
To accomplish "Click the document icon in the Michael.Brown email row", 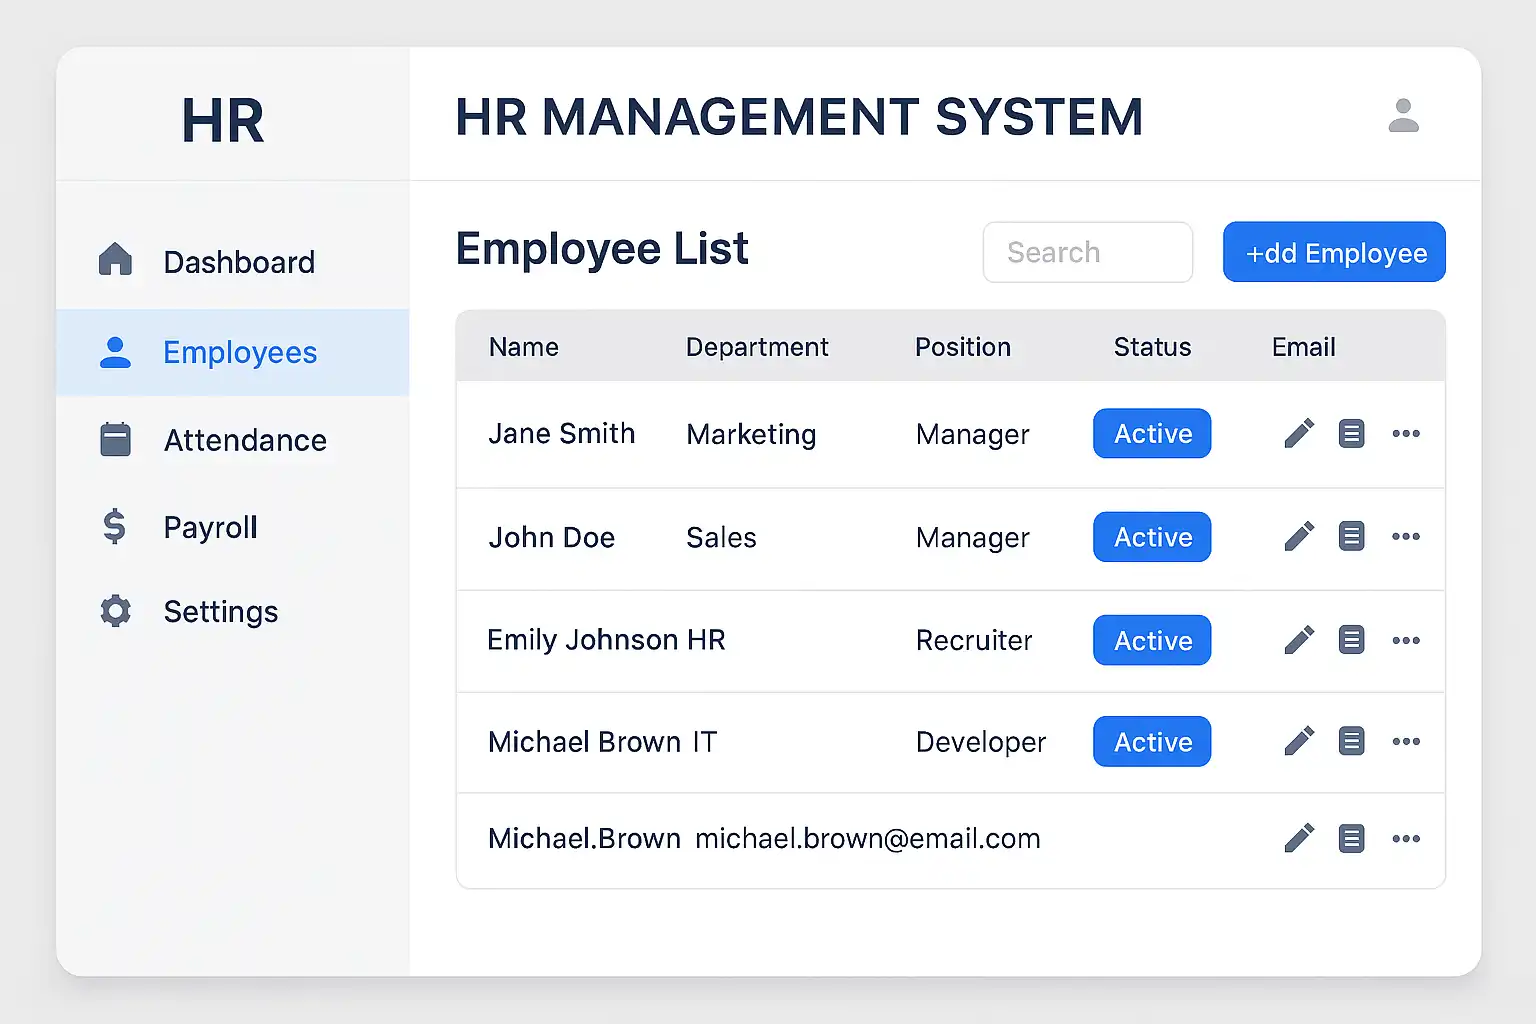I will click(1351, 838).
